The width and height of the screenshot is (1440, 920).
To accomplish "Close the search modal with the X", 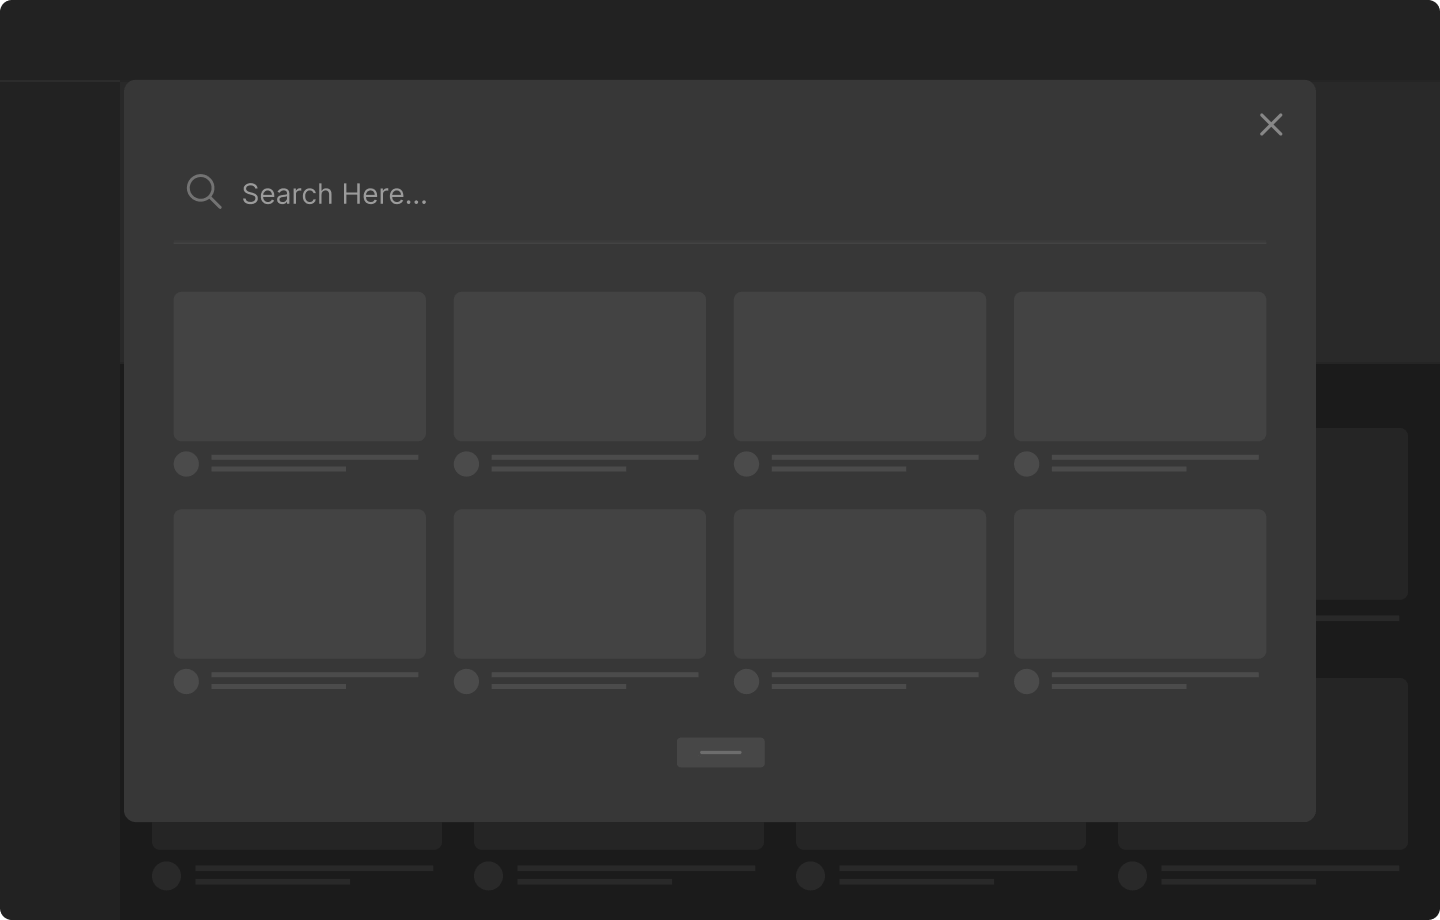I will [x=1271, y=124].
